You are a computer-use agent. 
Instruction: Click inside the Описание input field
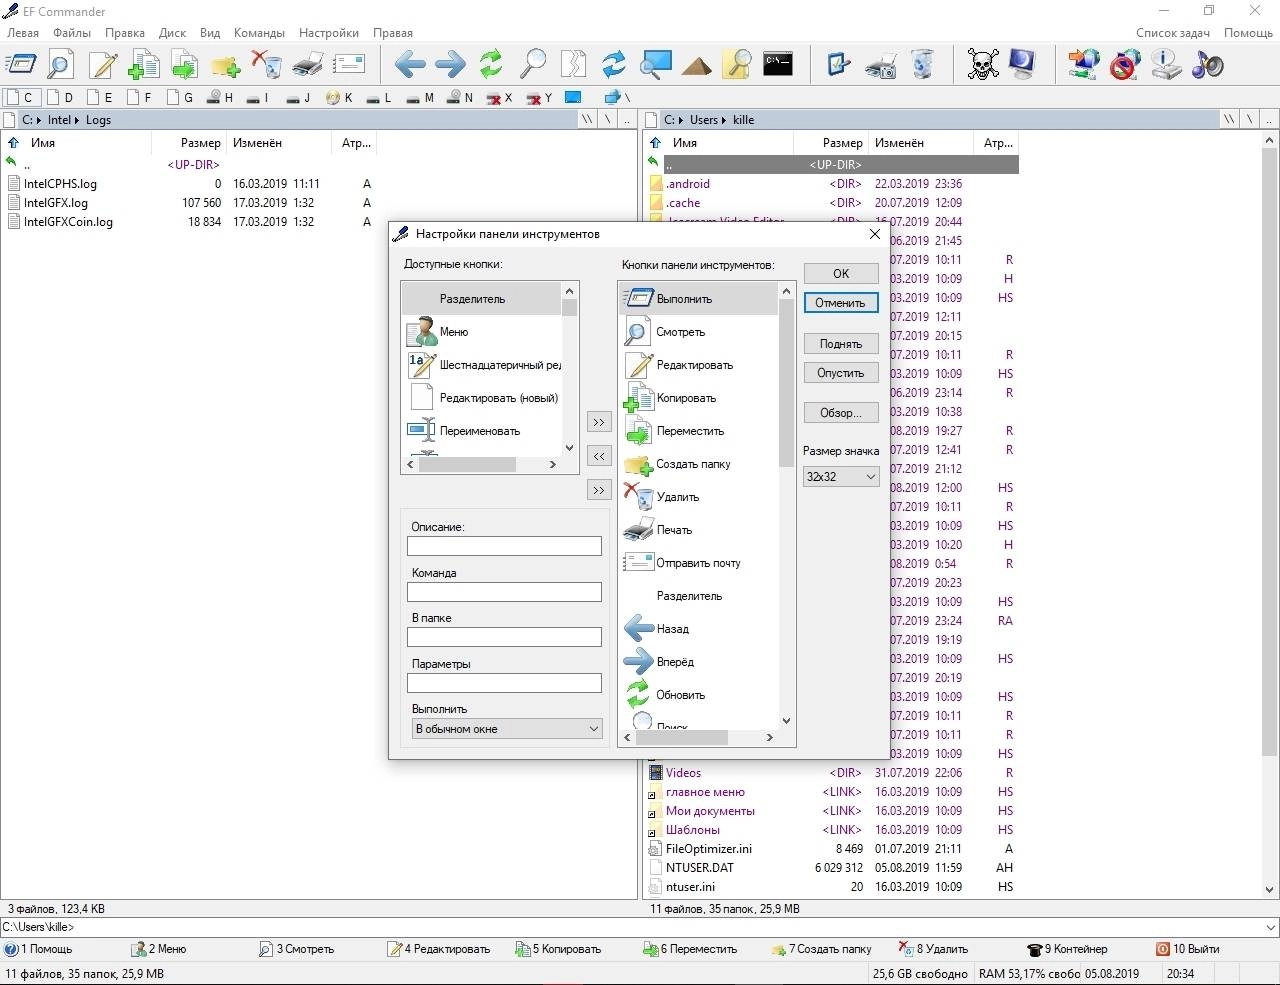point(504,546)
